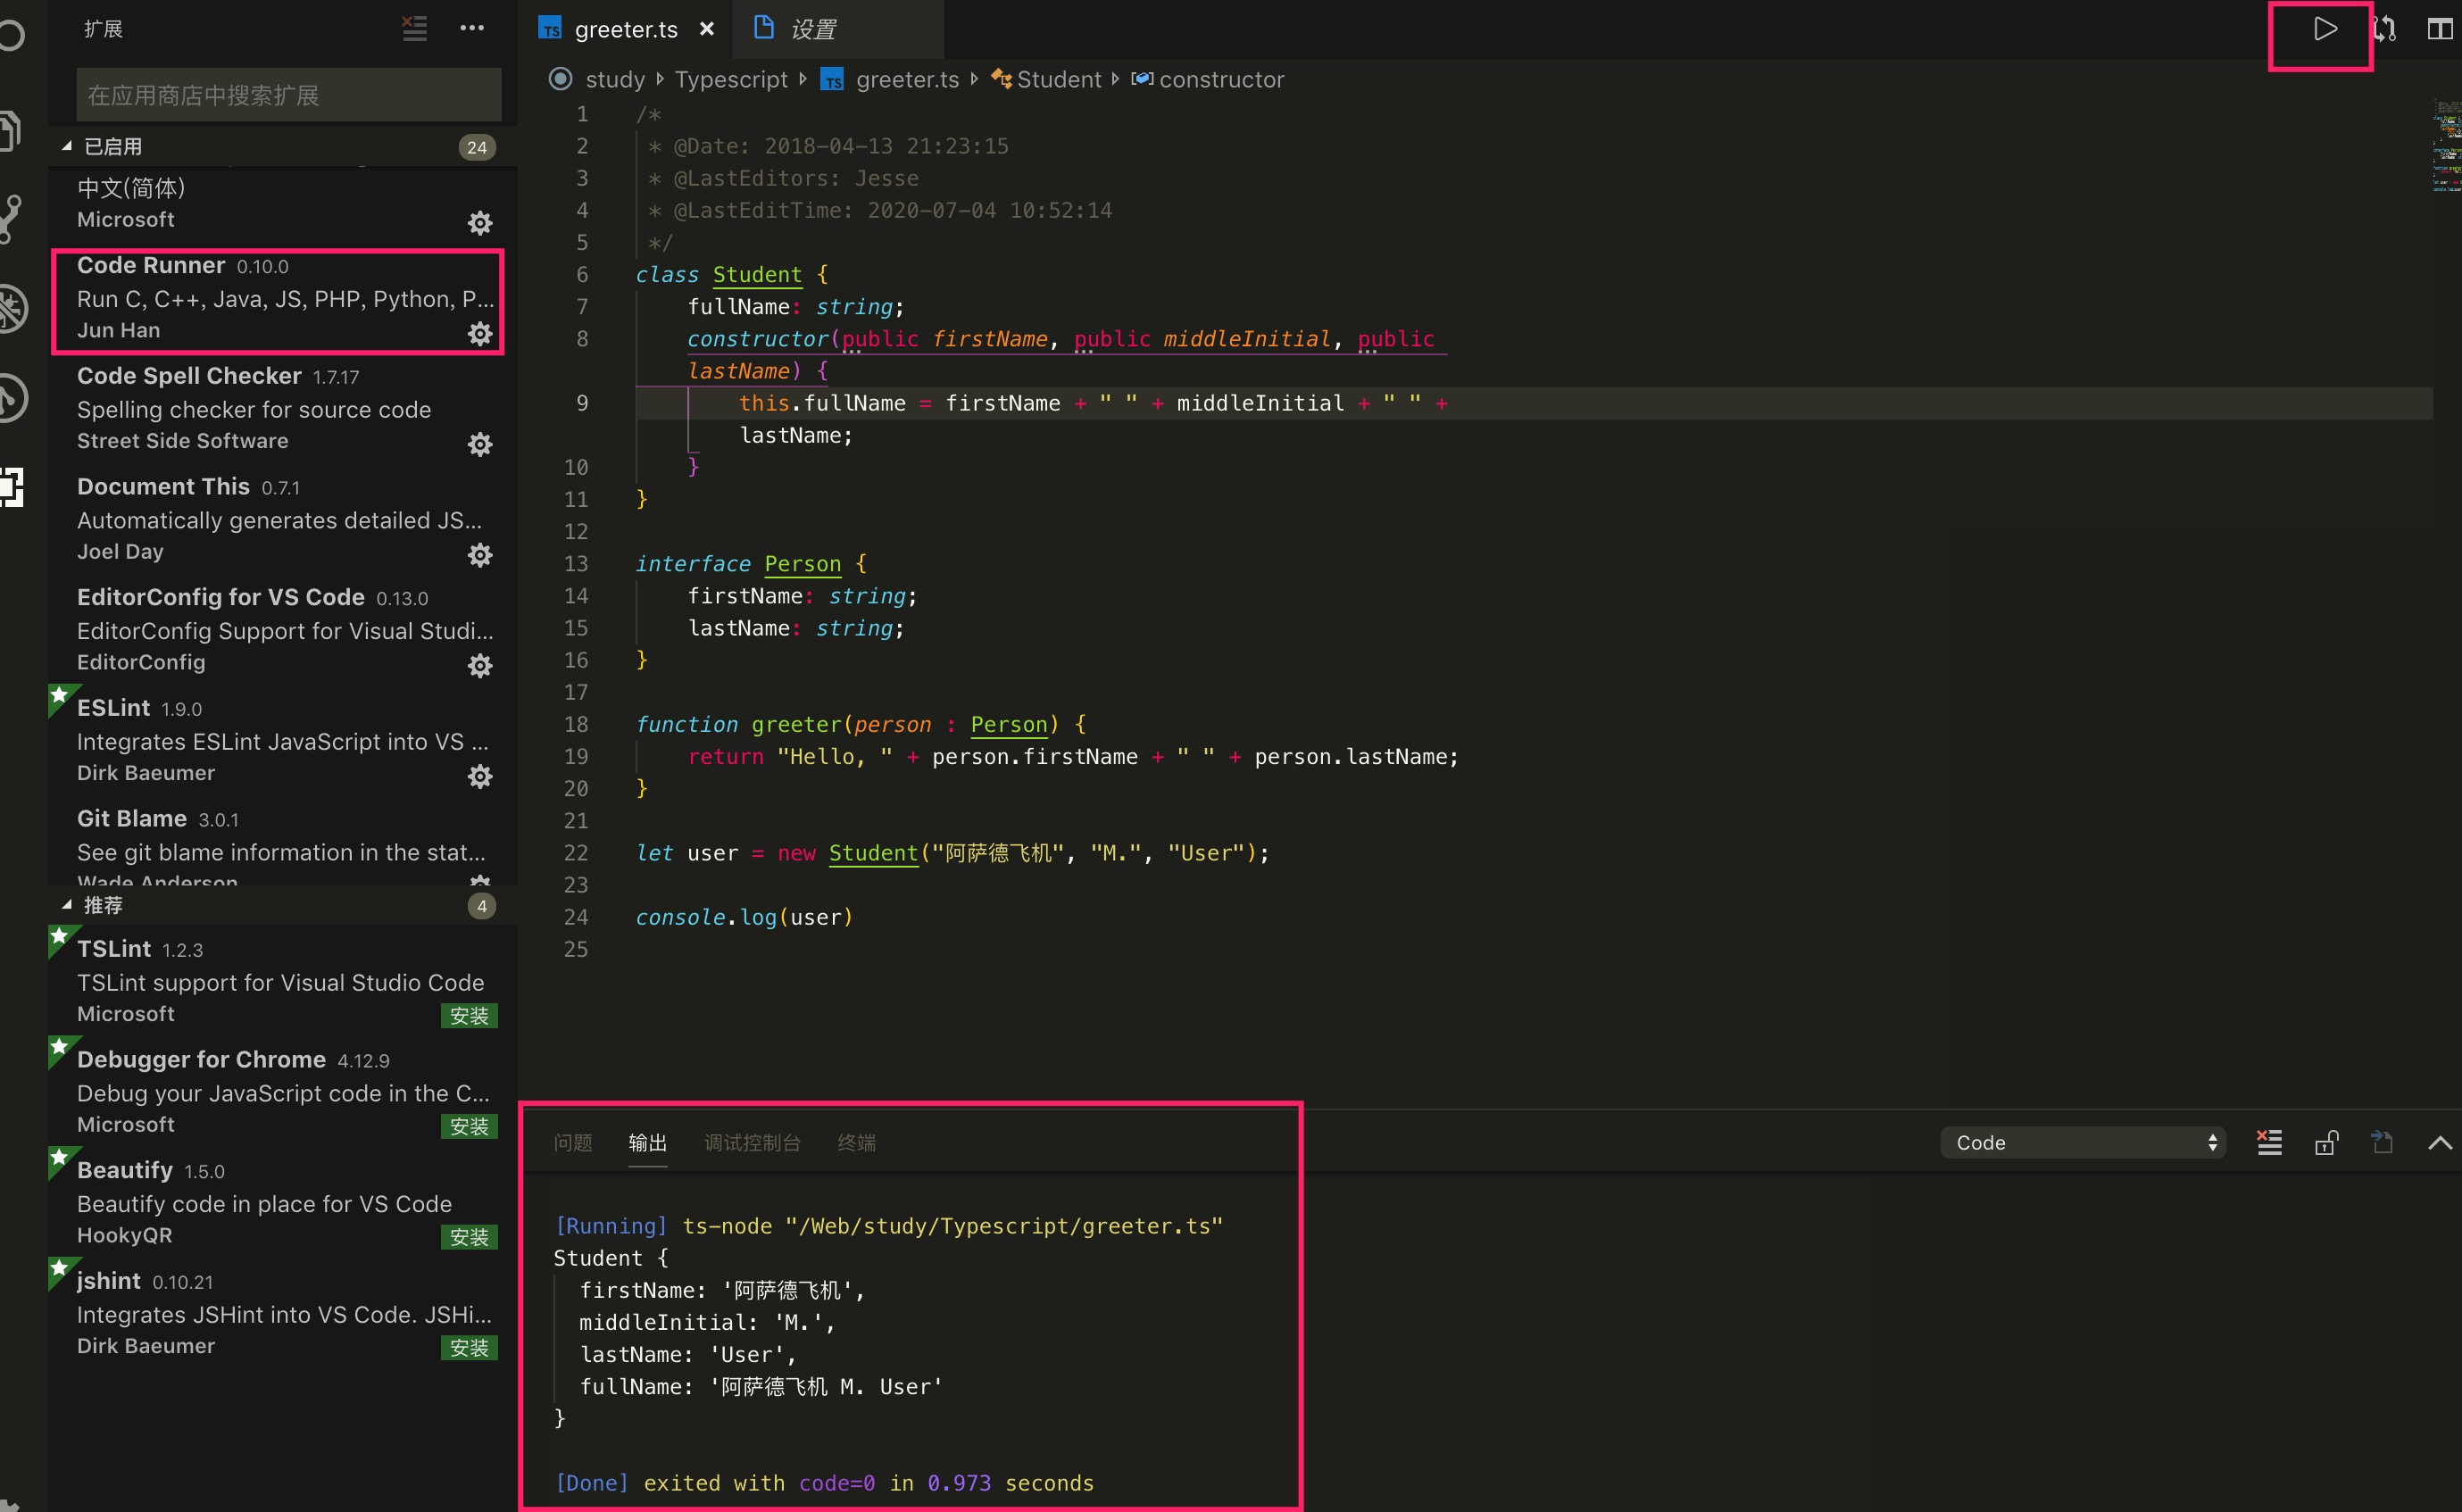Open the compare changes icon in editor toolbar
Image resolution: width=2462 pixels, height=1512 pixels.
point(2385,30)
